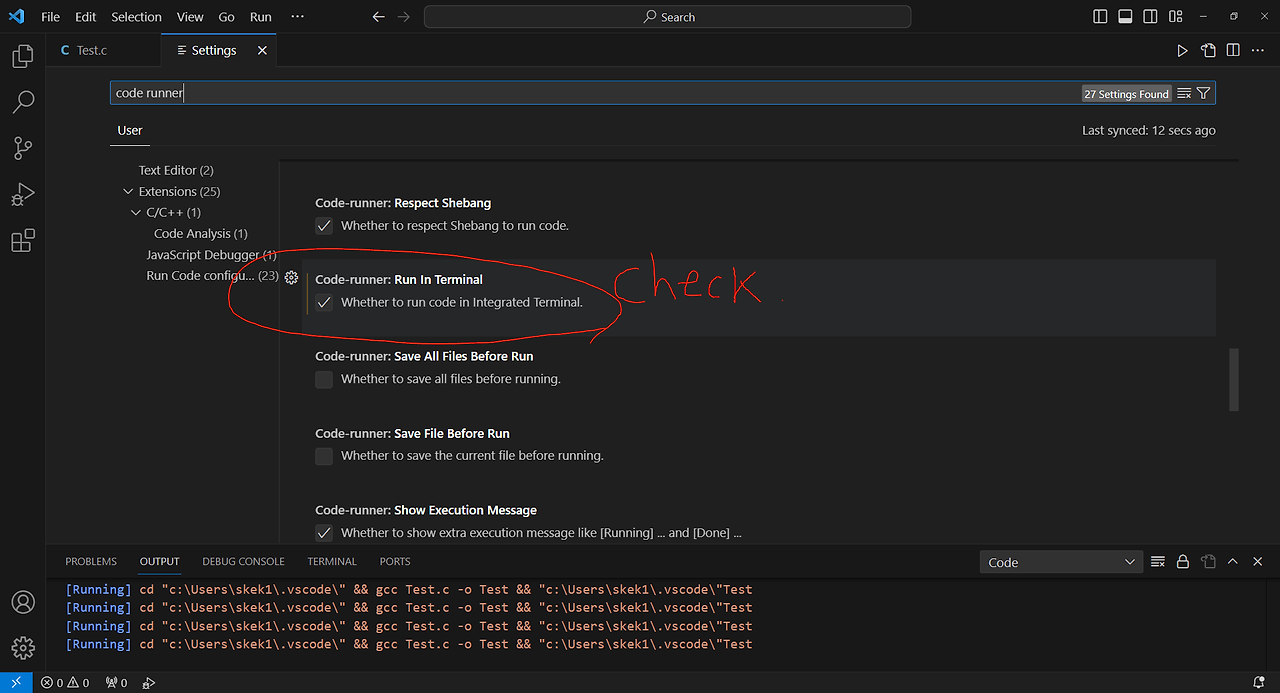This screenshot has height=693, width=1280.
Task: Open the Go menu
Action: 227,17
